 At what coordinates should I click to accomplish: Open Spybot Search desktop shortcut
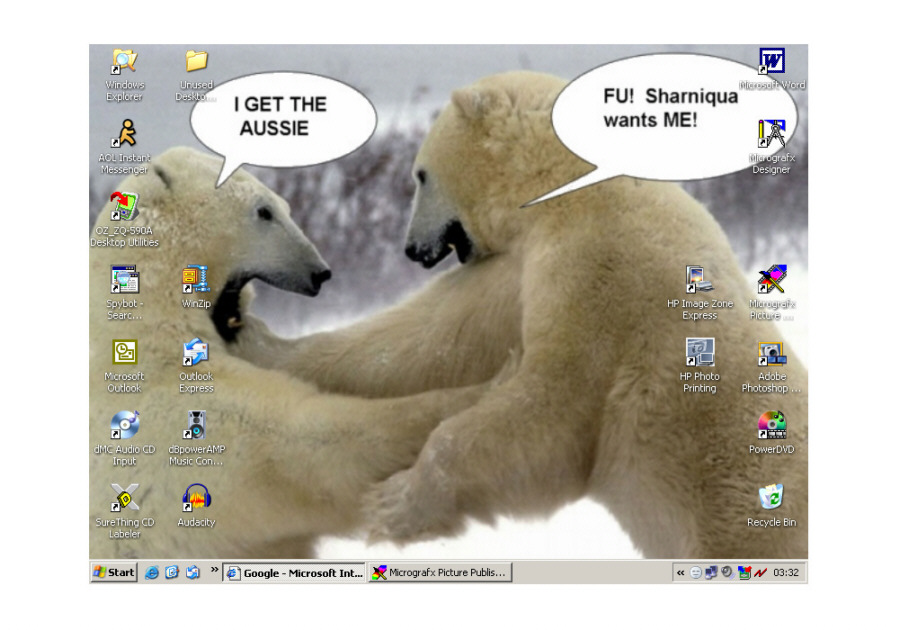click(x=124, y=280)
